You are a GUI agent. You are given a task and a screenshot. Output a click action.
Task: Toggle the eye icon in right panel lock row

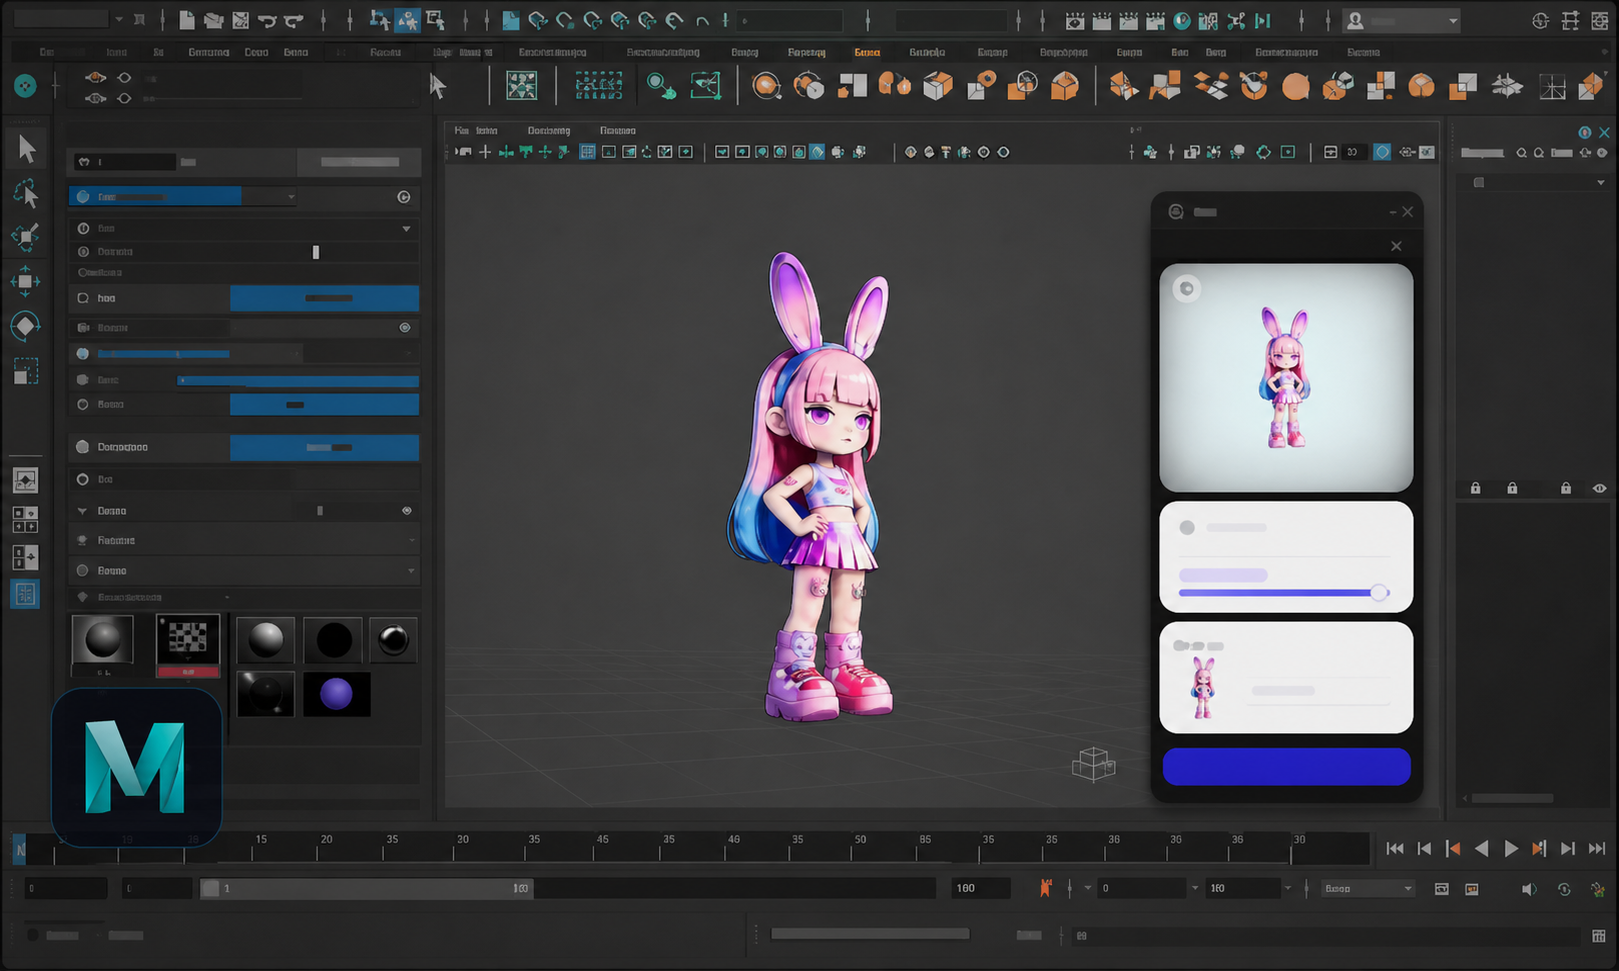click(1599, 488)
